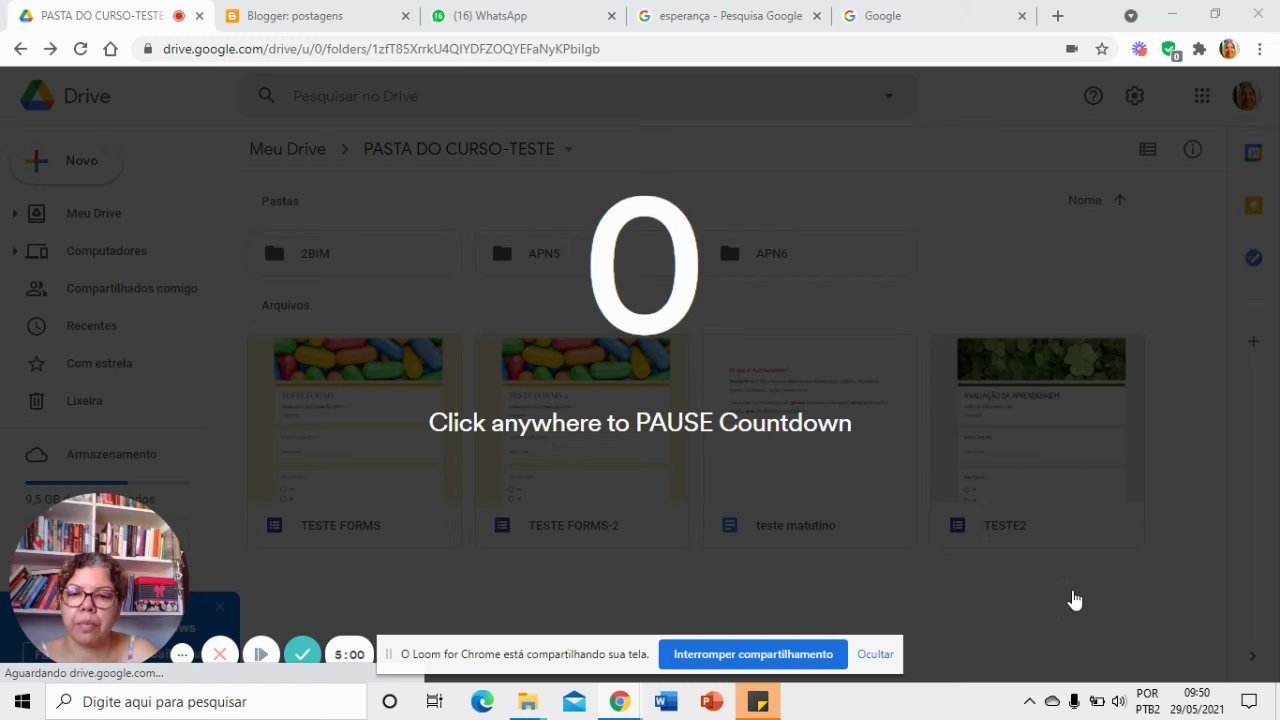This screenshot has width=1280, height=720.
Task: Open the APN5 folder
Action: coord(582,254)
